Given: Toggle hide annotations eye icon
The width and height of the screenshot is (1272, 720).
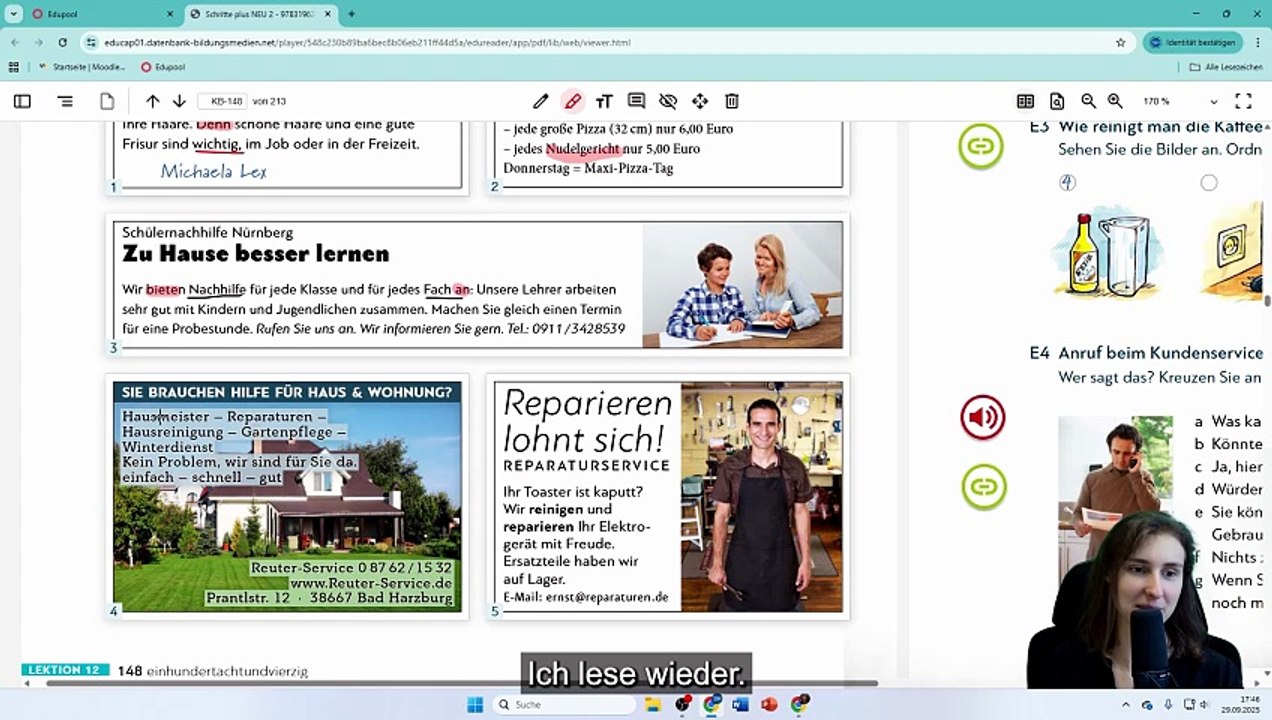Looking at the screenshot, I should (668, 101).
